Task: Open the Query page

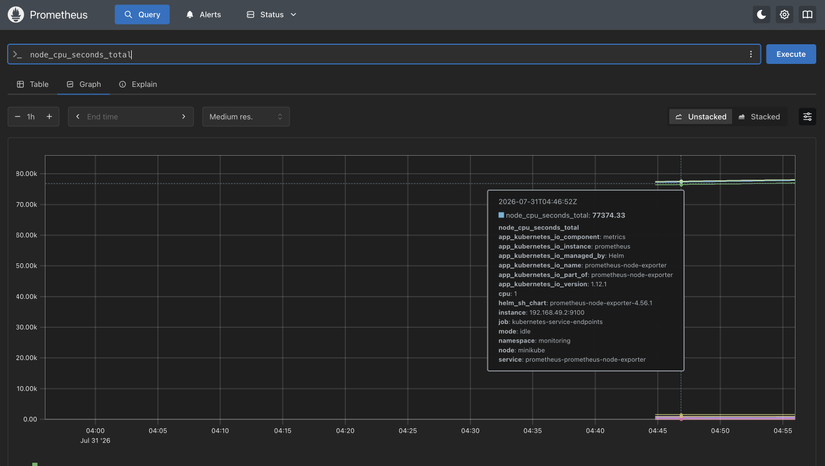Action: (x=142, y=15)
